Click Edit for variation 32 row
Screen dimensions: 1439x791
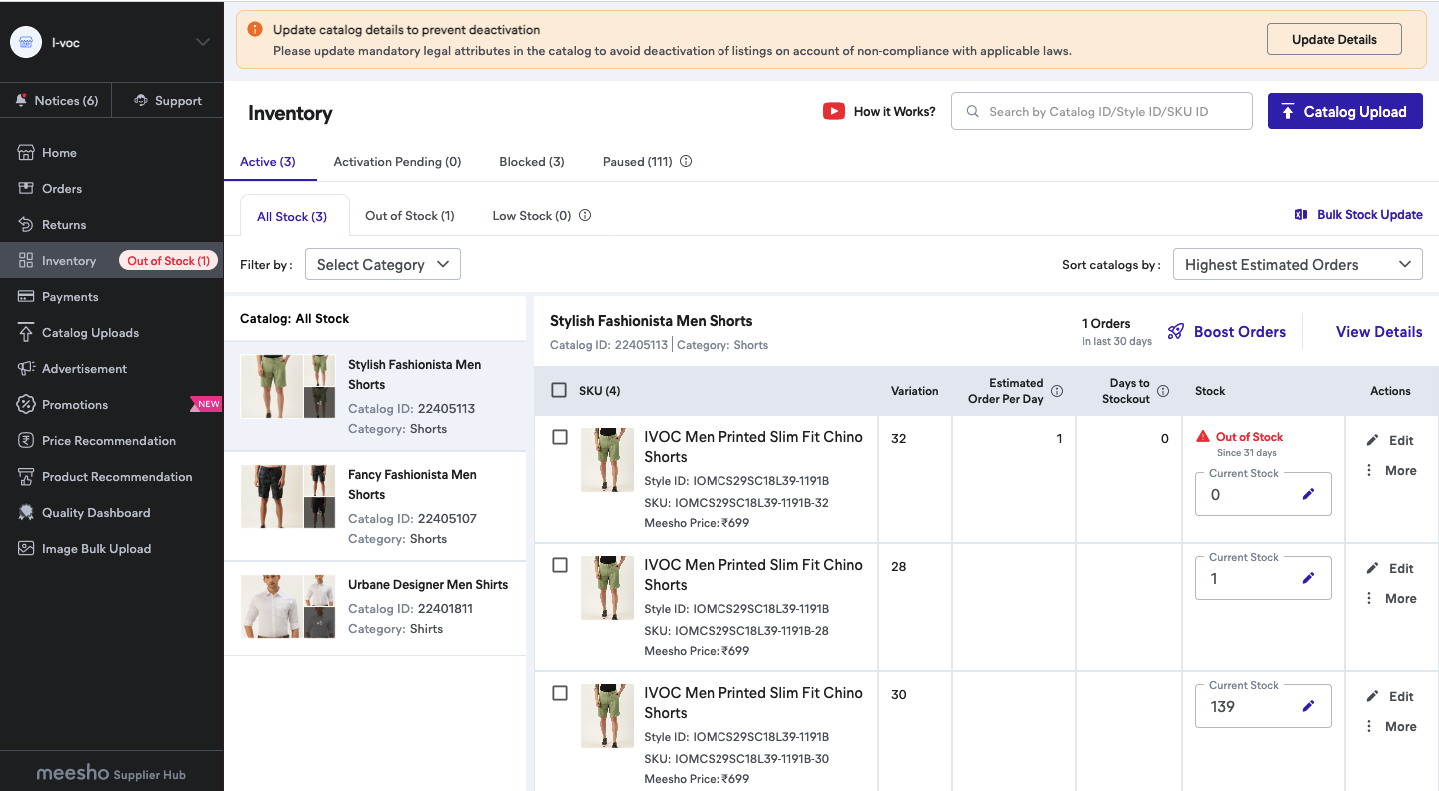[x=1391, y=441]
